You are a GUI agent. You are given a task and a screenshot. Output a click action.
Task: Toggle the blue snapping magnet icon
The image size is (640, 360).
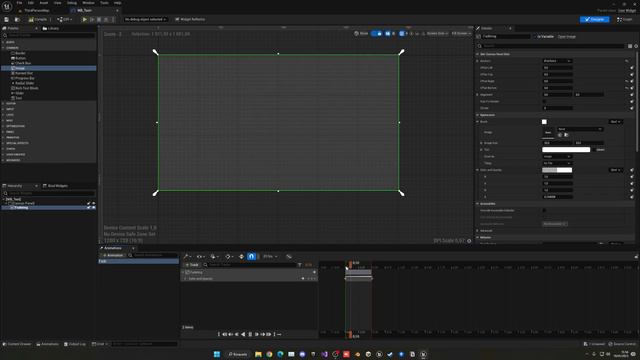click(x=251, y=256)
